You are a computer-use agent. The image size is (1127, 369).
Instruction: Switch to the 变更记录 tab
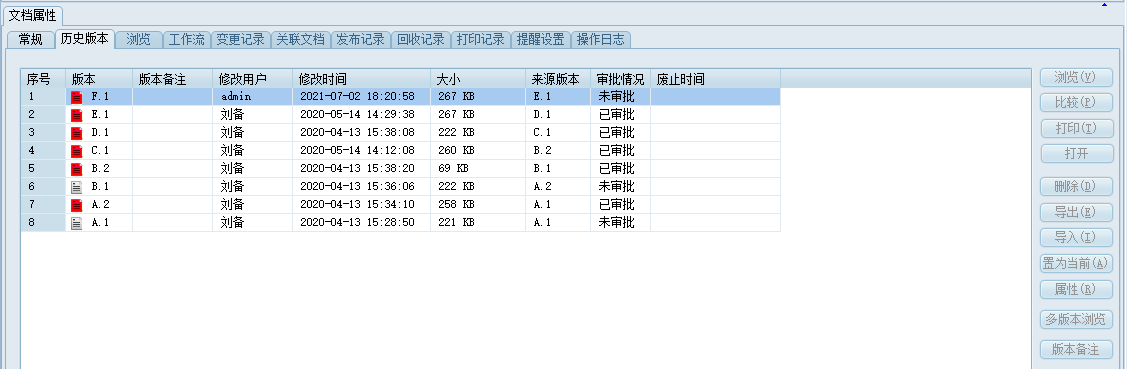[x=241, y=40]
